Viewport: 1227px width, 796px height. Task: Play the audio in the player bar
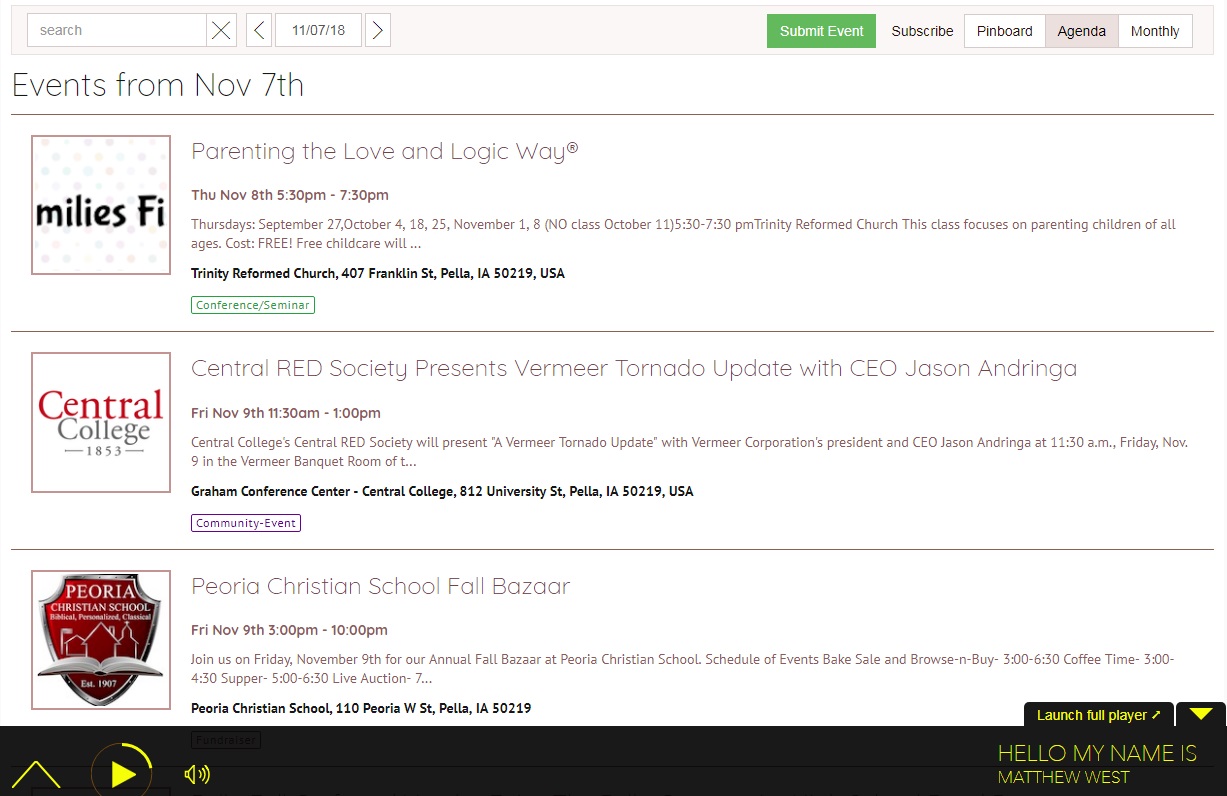(122, 773)
